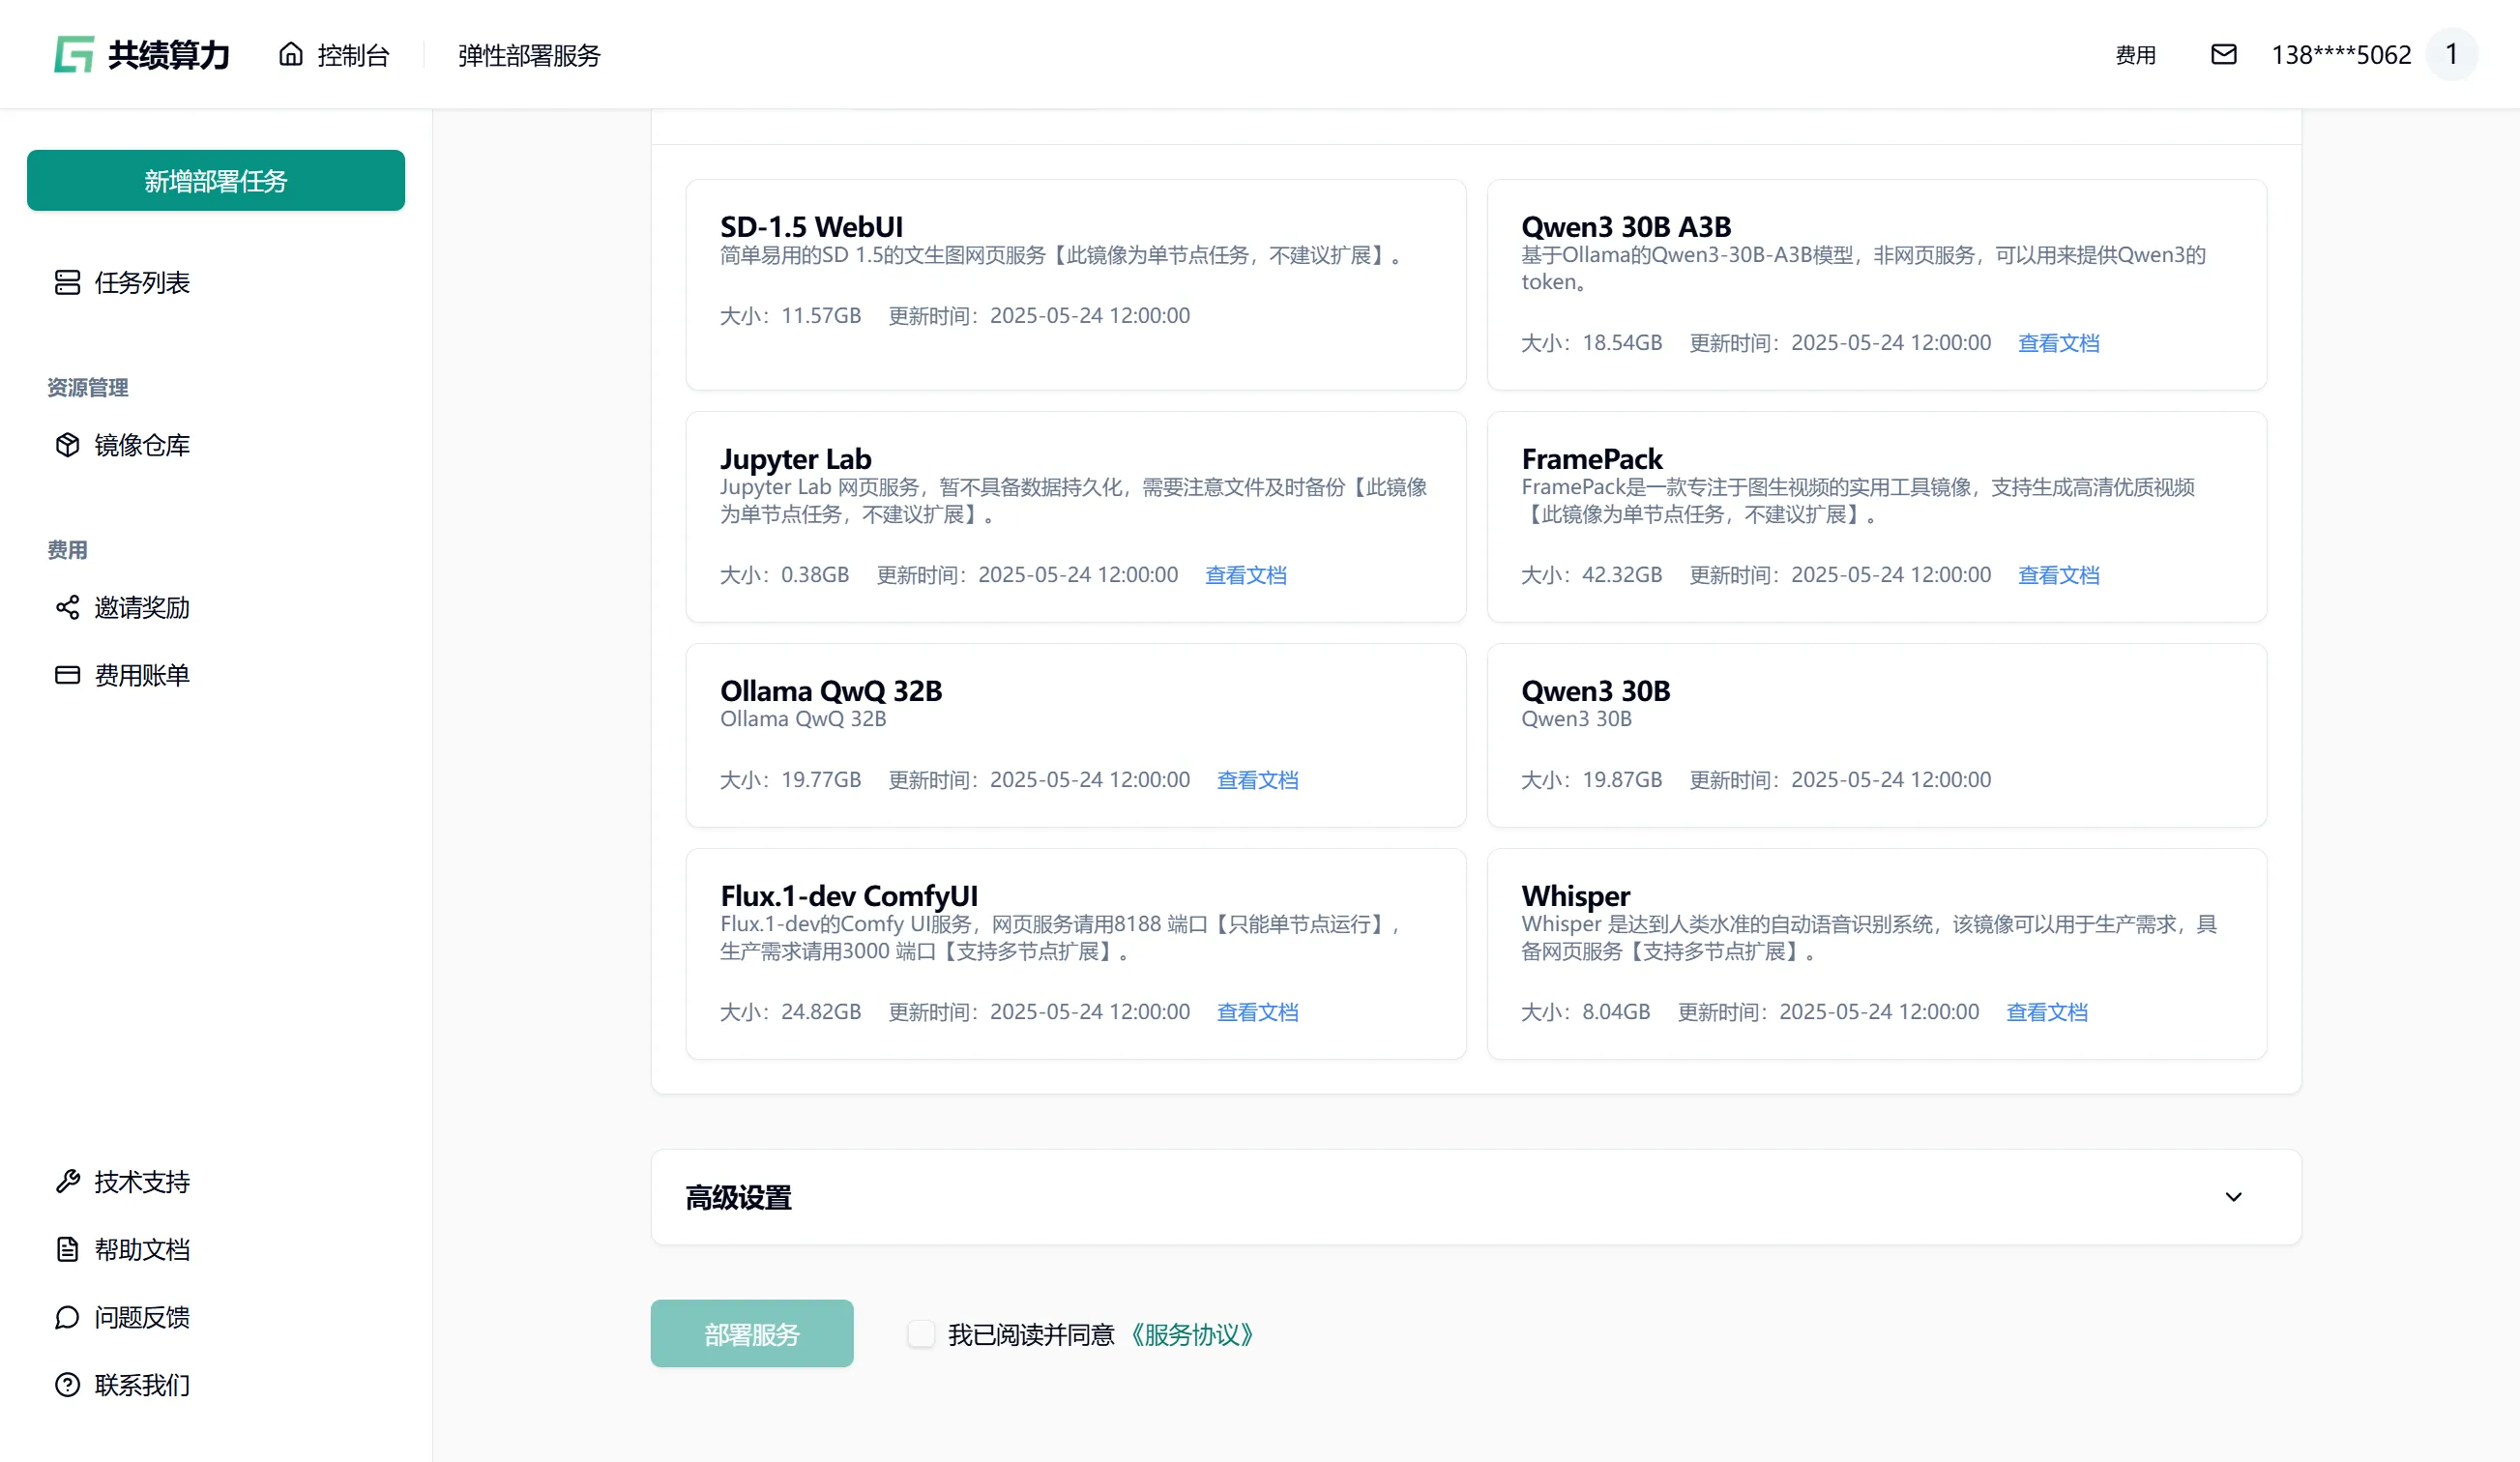
Task: Check the 我已阅读并同意 agreement checkbox
Action: pyautogui.click(x=920, y=1333)
